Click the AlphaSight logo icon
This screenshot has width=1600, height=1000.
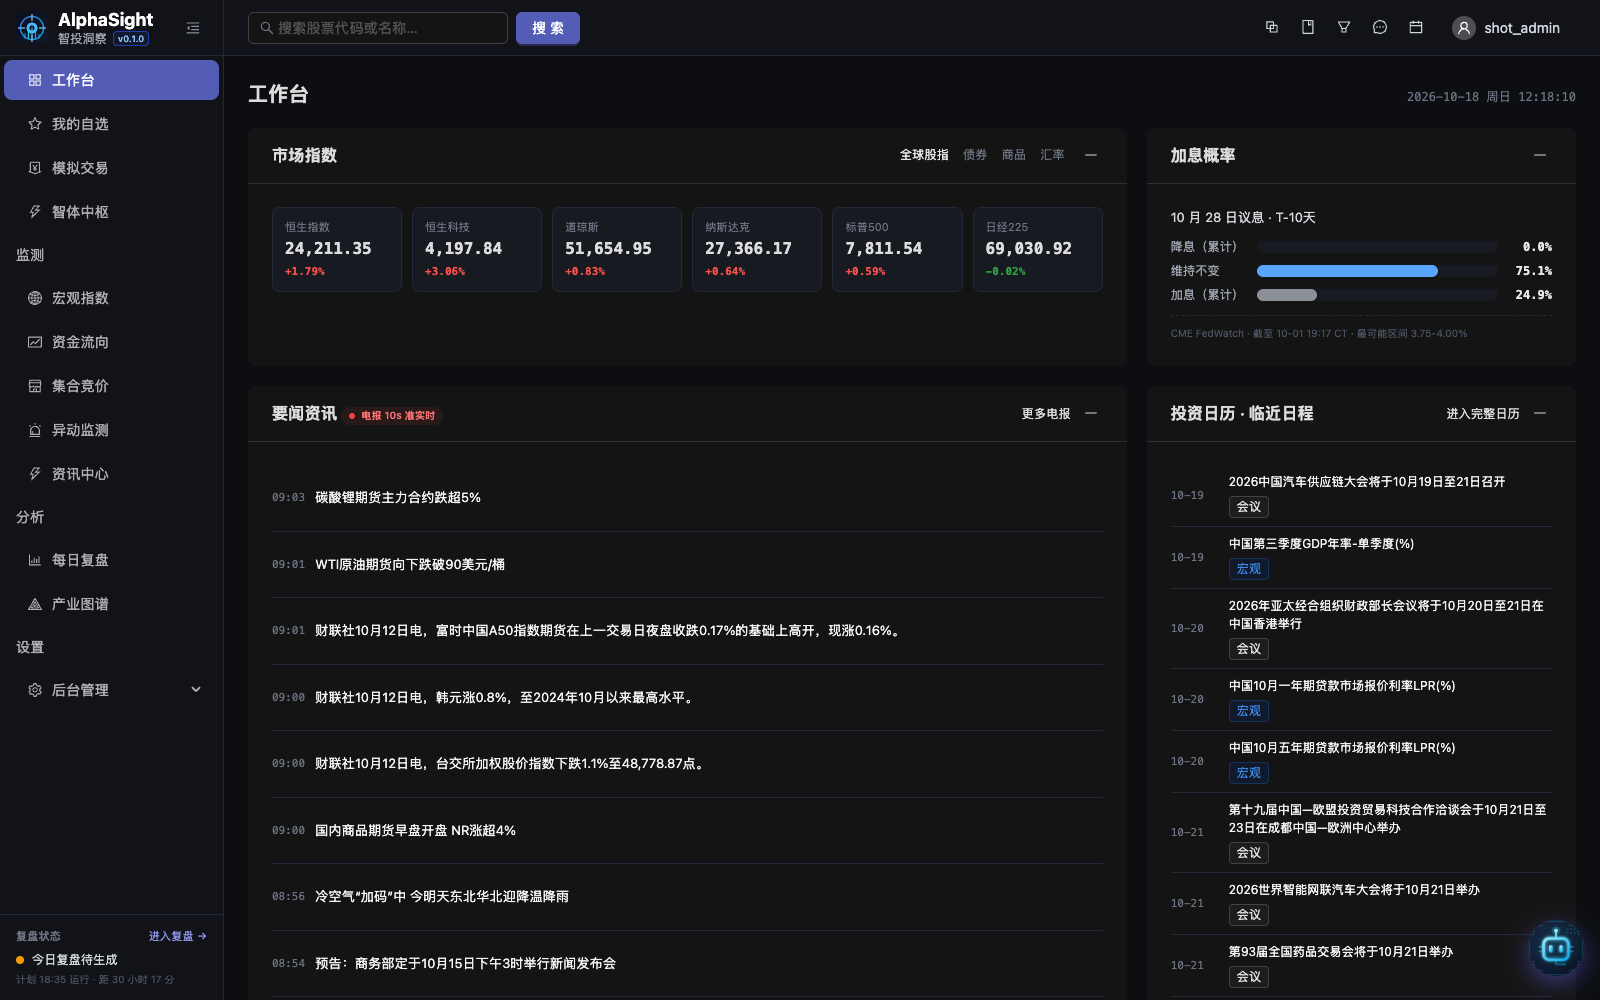(x=32, y=28)
